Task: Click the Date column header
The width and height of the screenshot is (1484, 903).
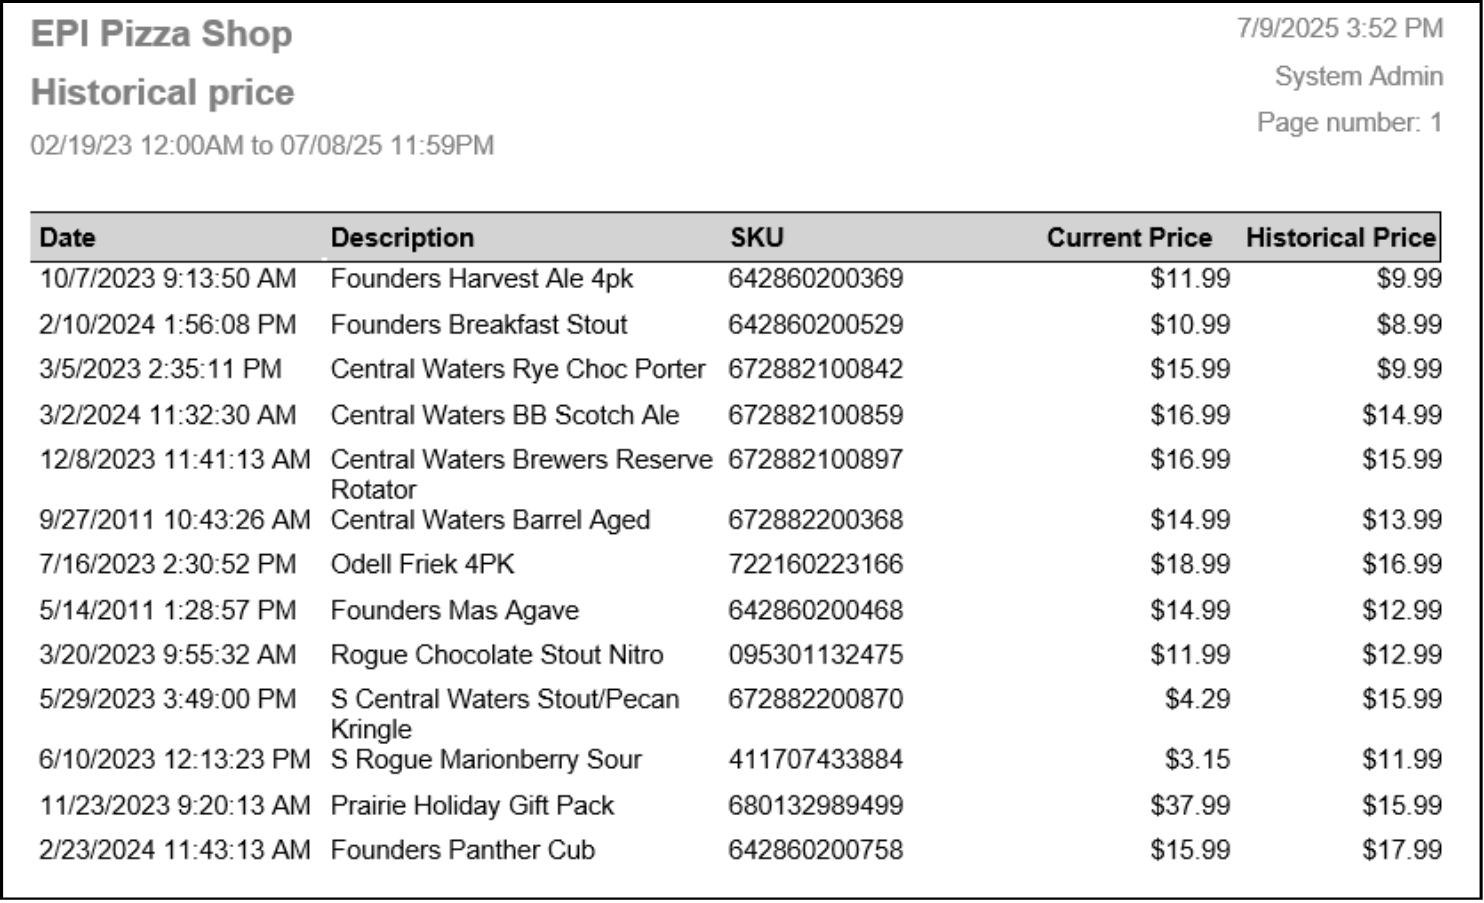Action: coord(67,238)
